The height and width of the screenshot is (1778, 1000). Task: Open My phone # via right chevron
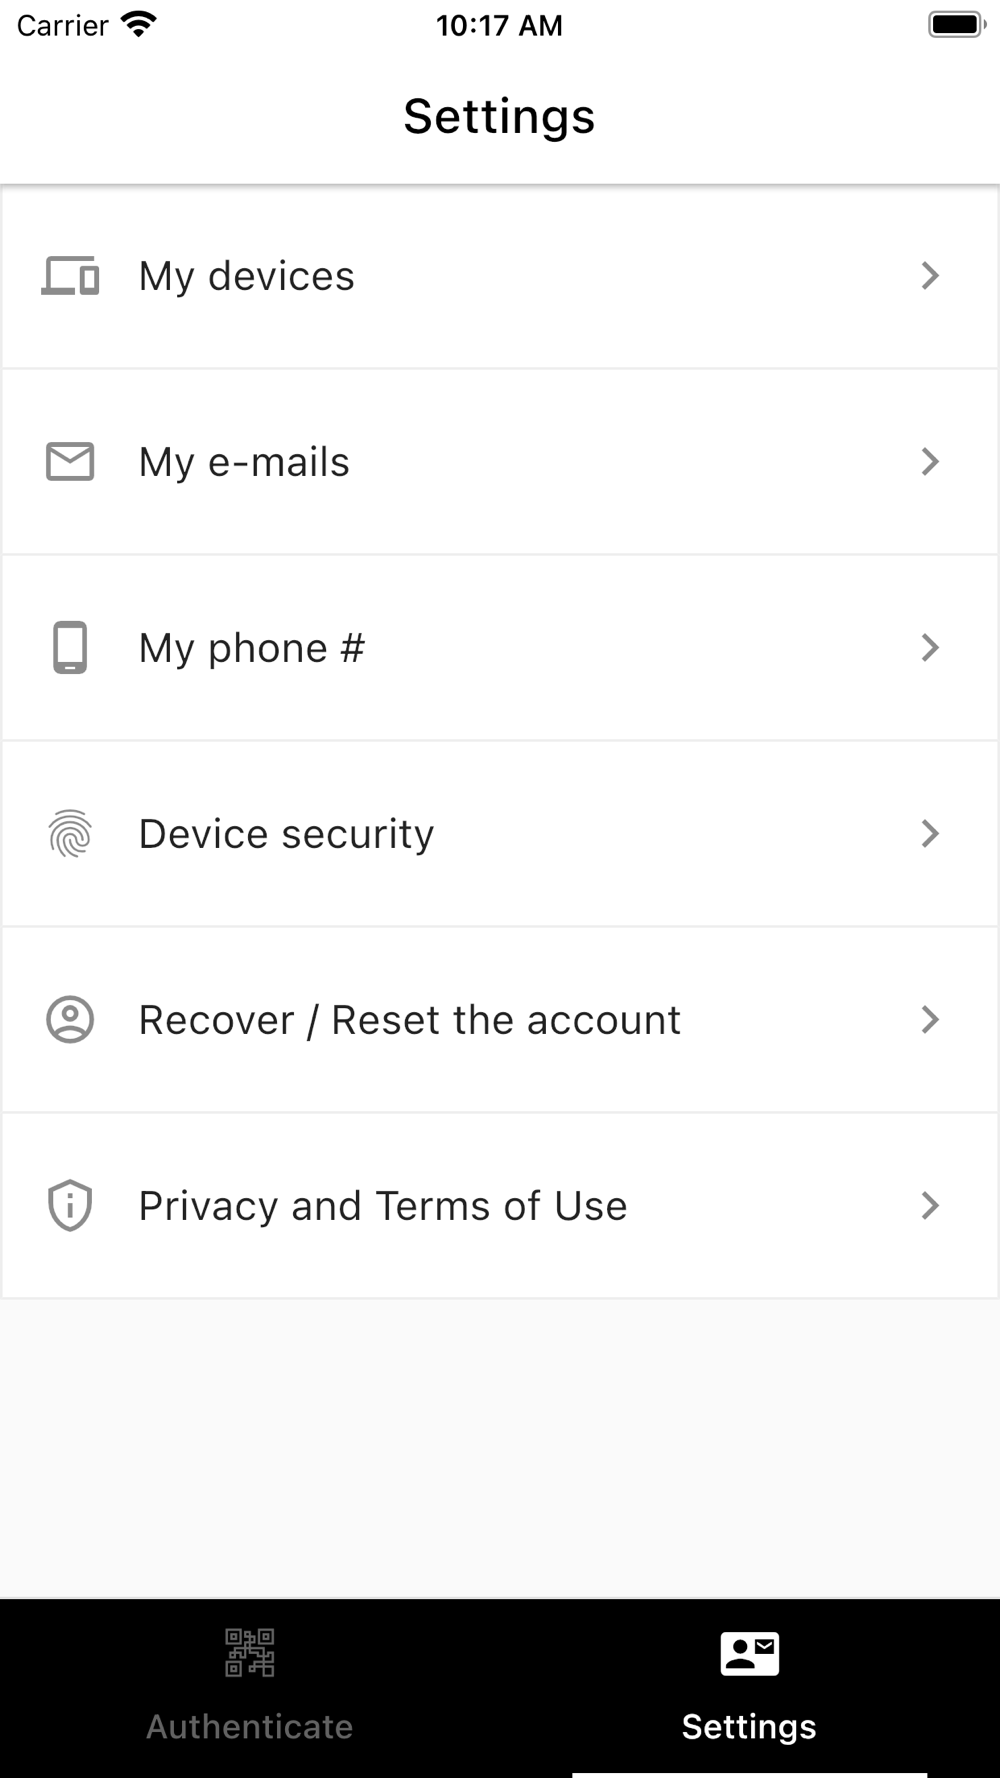click(x=930, y=648)
